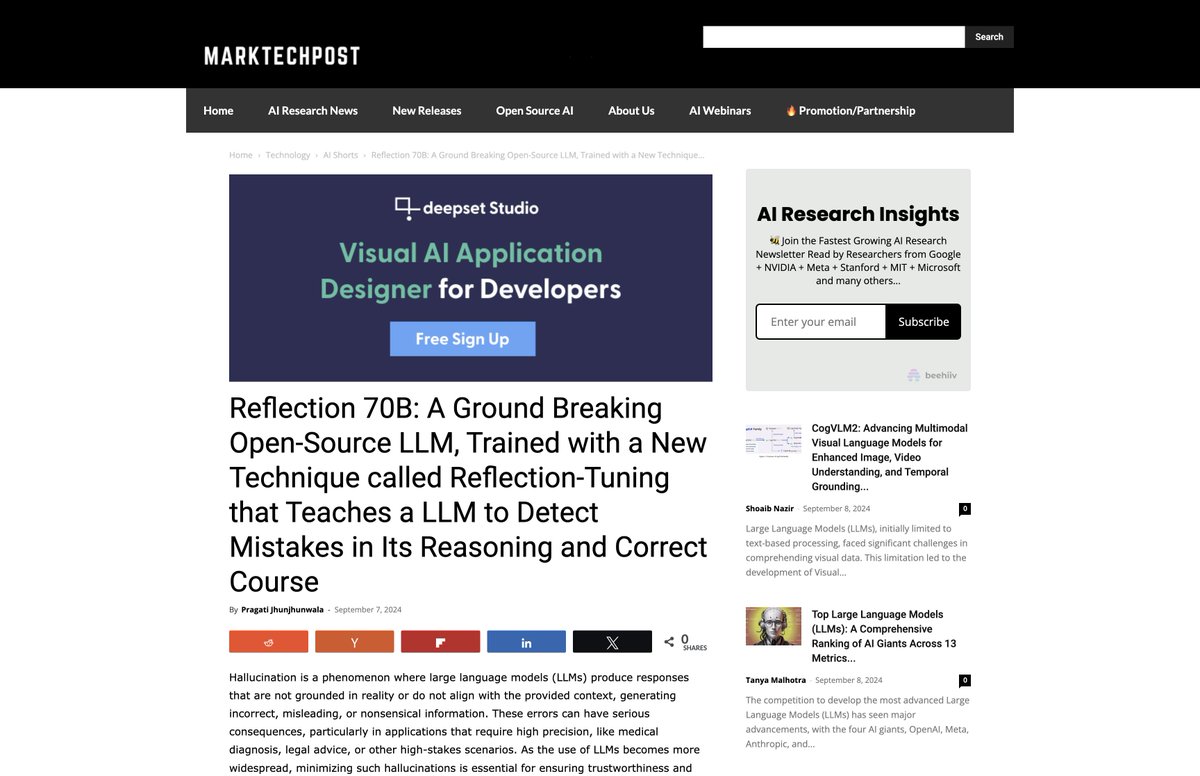Click the Reflection 70B breadcrumb text
The image size is (1200, 776).
[x=538, y=155]
